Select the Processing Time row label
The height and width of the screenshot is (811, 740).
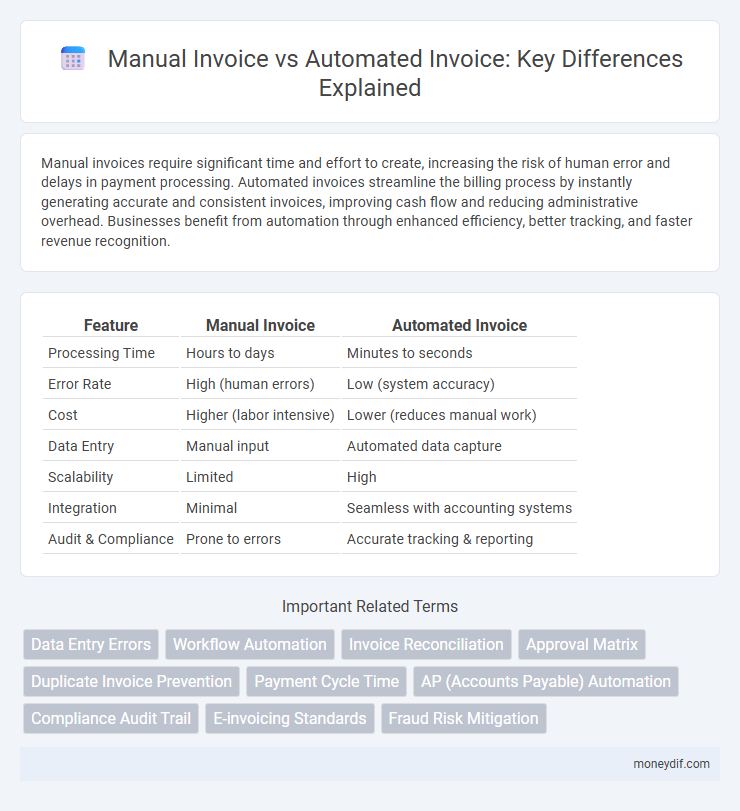[x=111, y=353]
